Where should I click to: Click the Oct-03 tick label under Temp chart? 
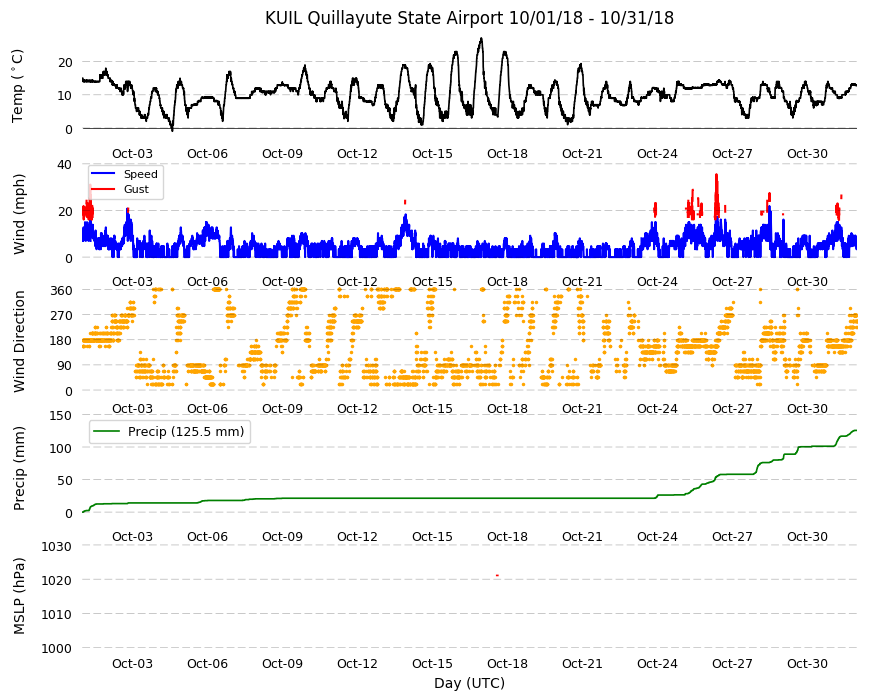132,154
